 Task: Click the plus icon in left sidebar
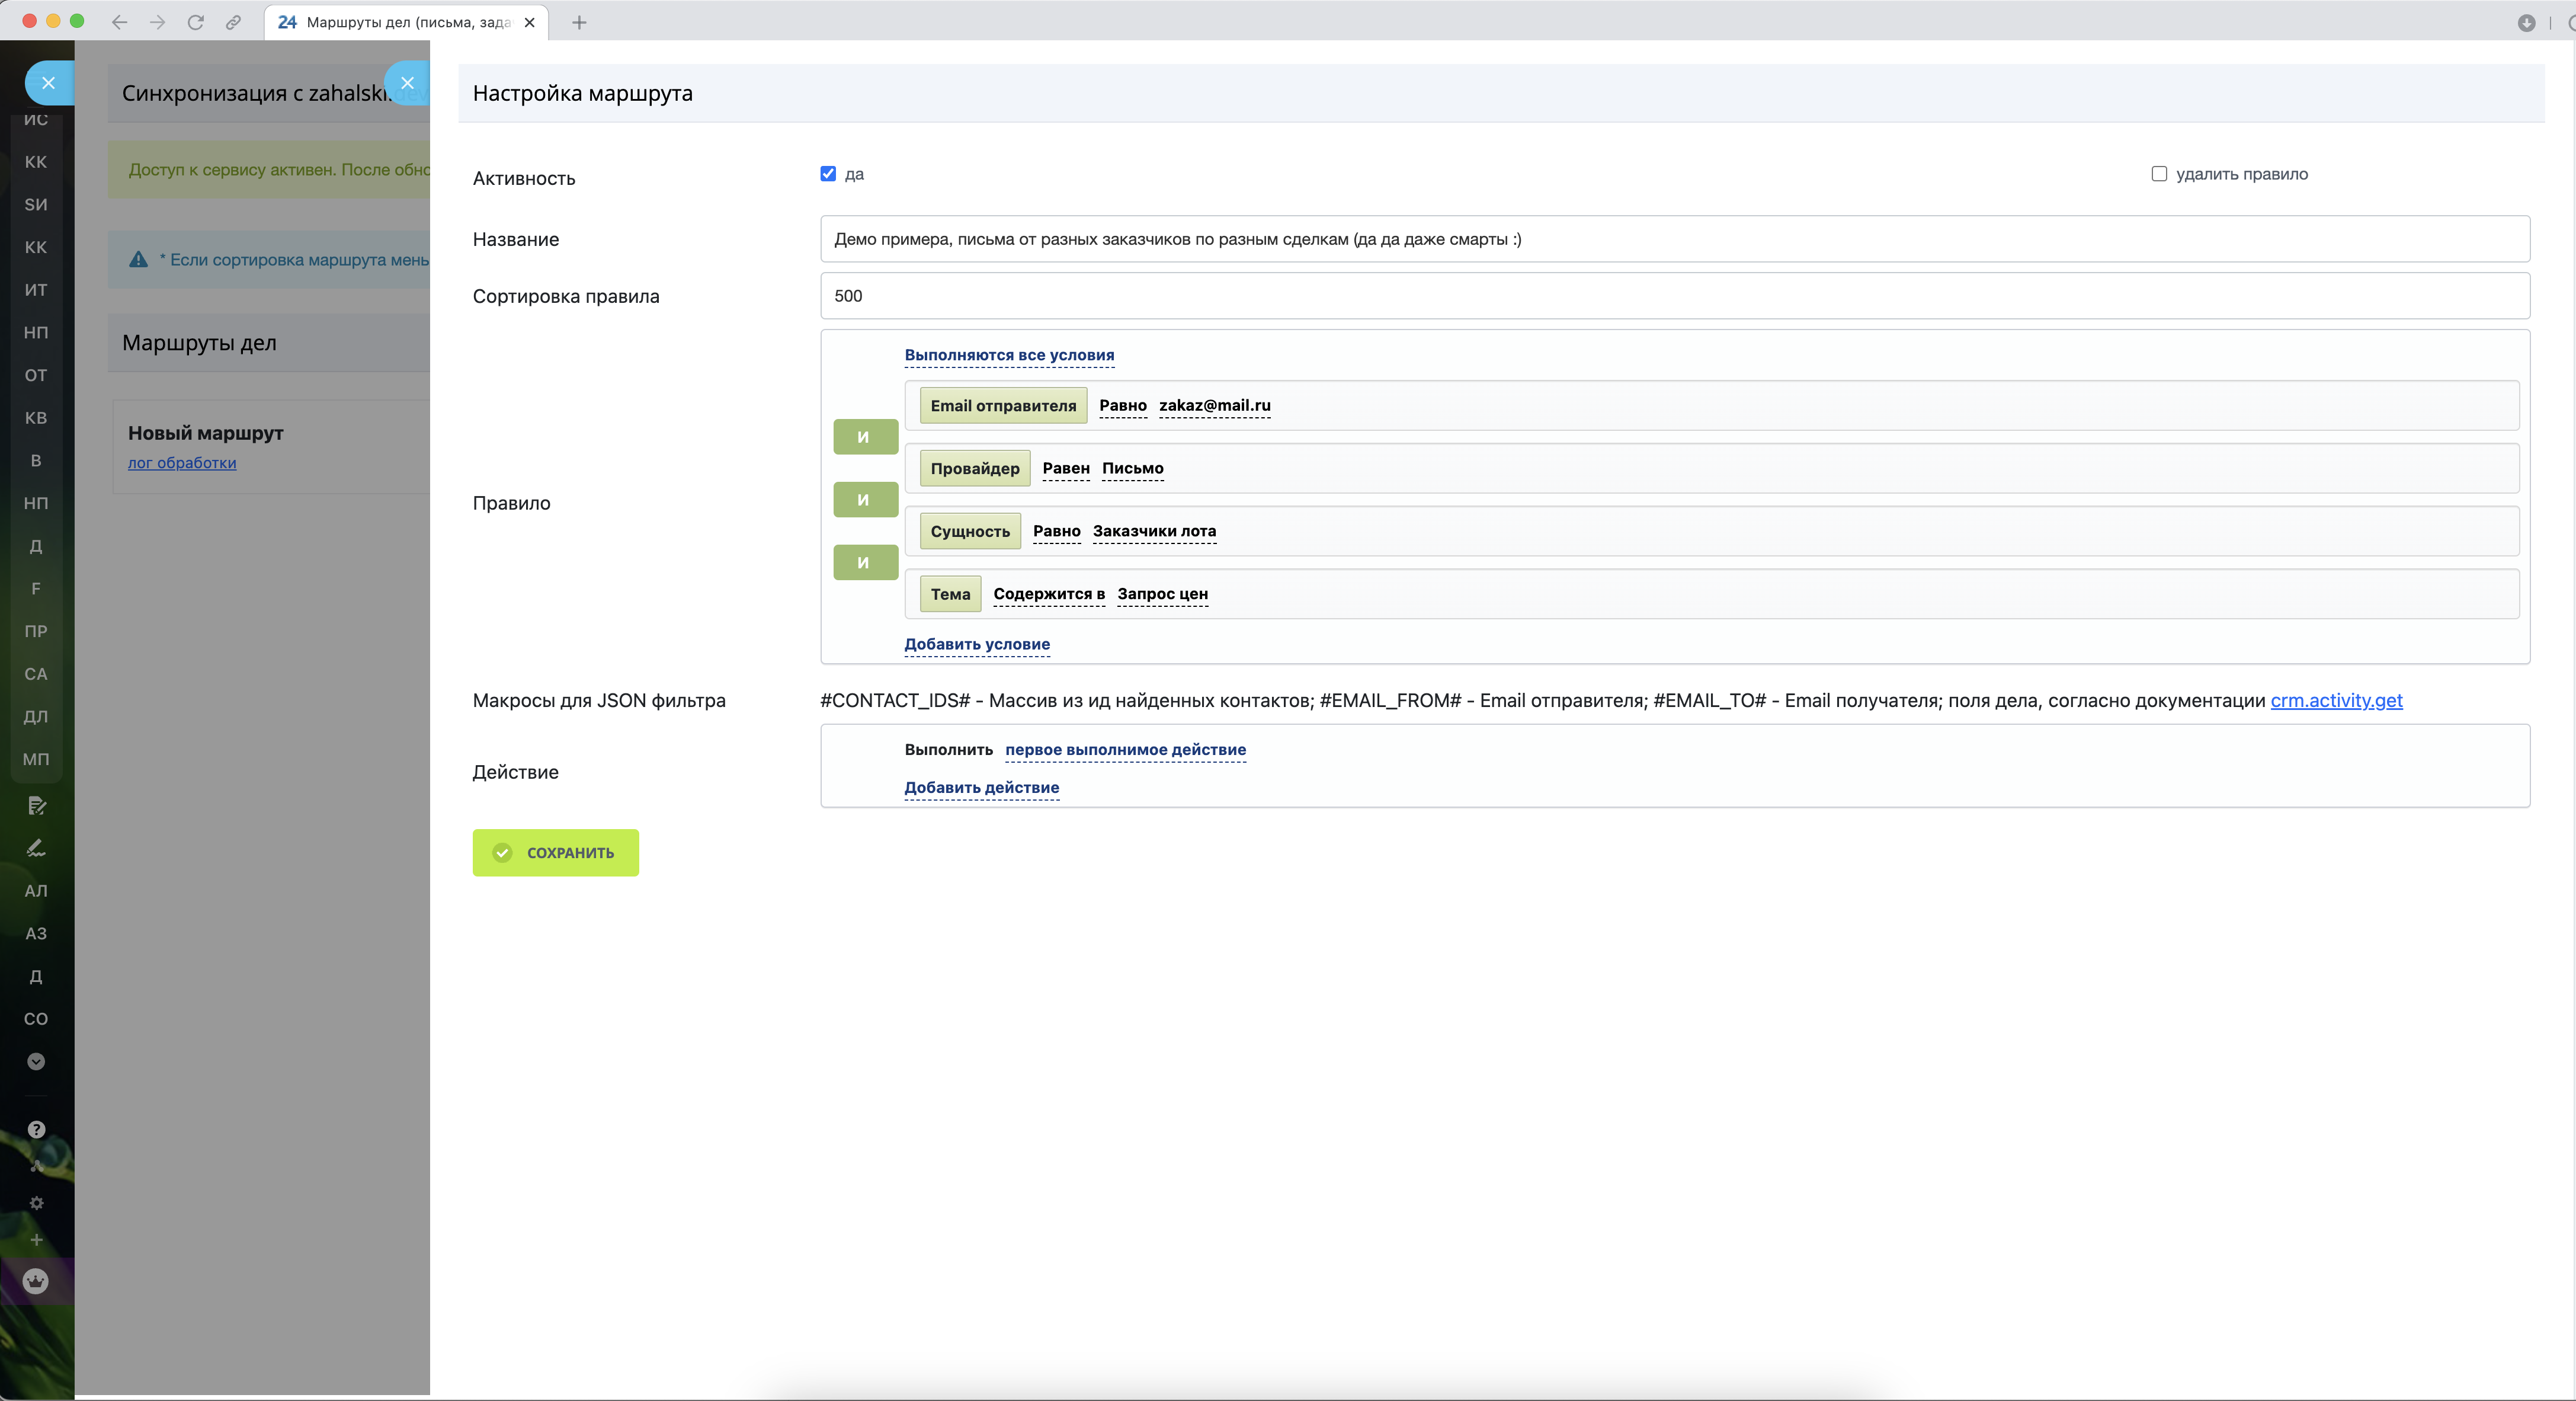[x=36, y=1240]
